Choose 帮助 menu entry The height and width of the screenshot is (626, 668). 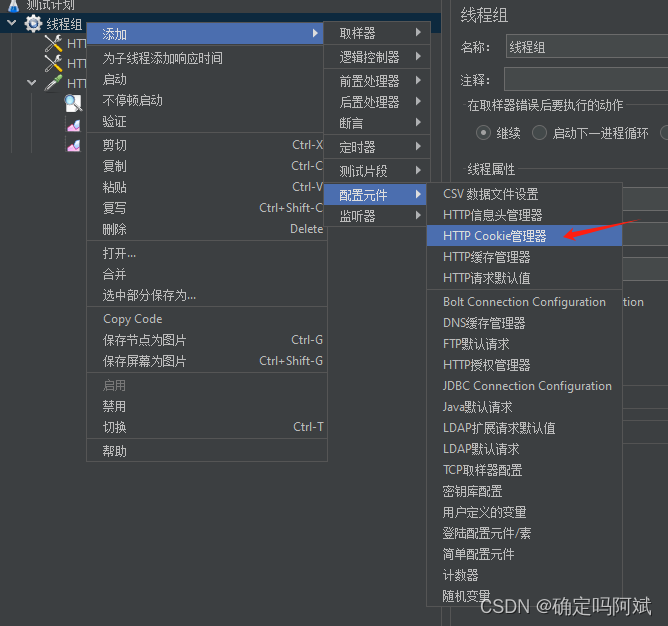[x=206, y=451]
